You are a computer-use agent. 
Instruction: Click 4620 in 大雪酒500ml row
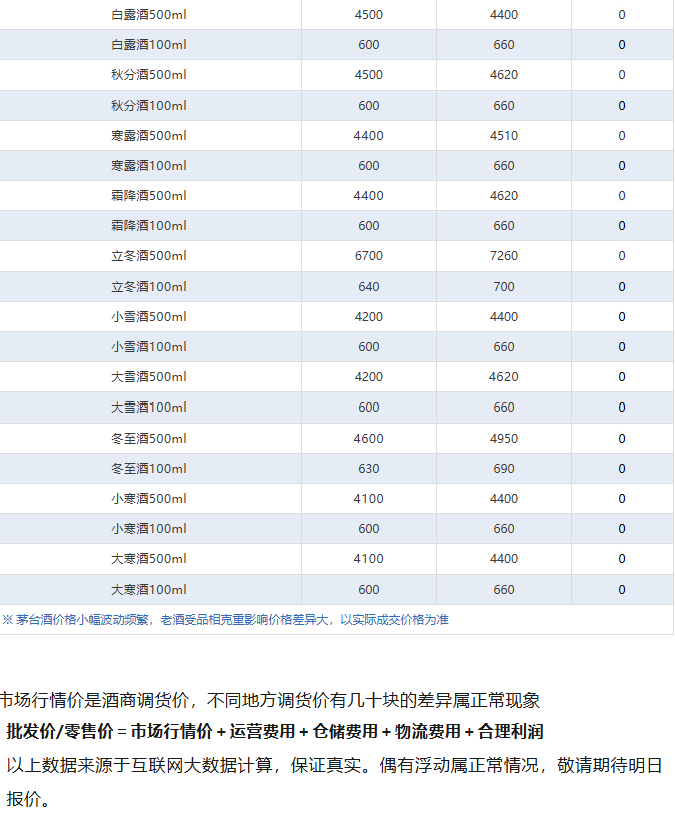point(504,377)
